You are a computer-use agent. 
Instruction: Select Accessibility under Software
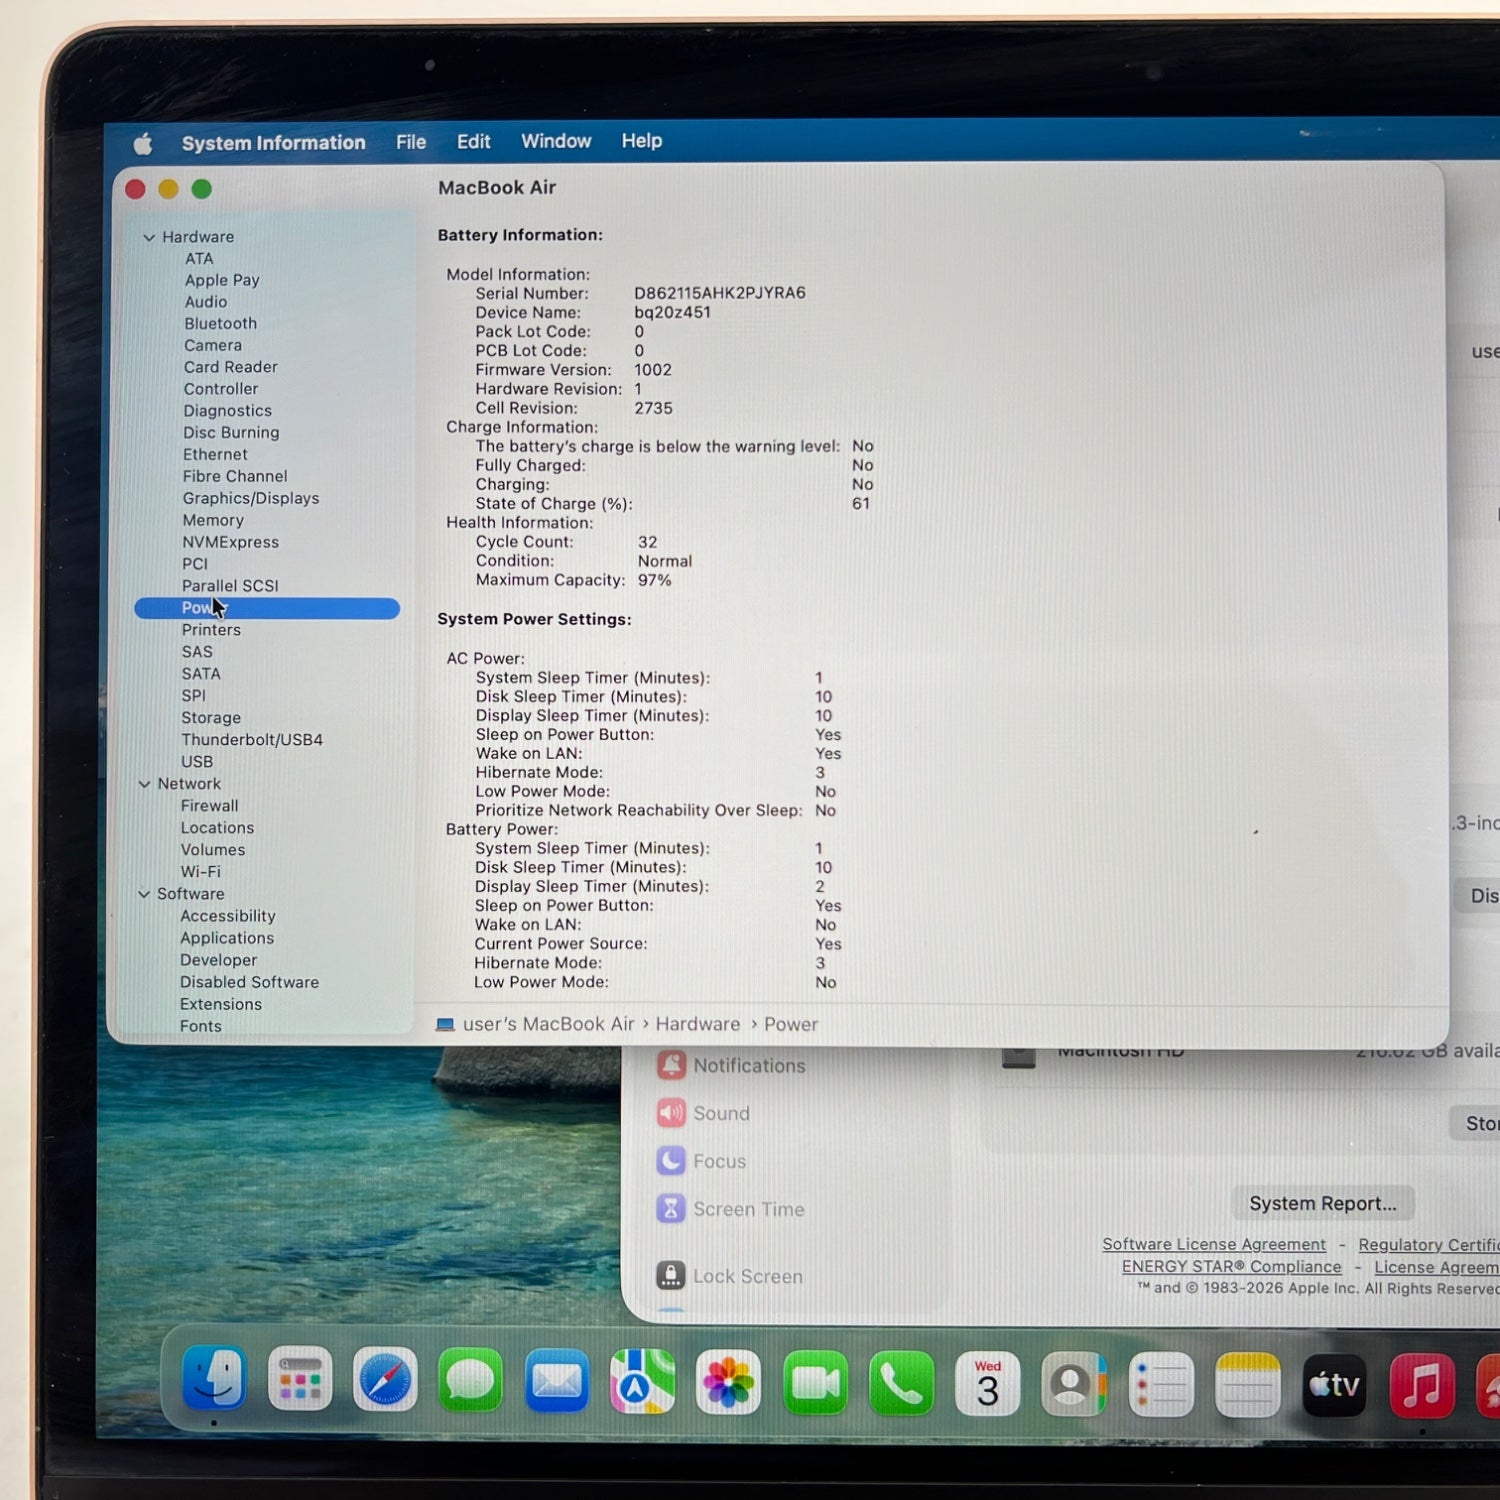(228, 916)
